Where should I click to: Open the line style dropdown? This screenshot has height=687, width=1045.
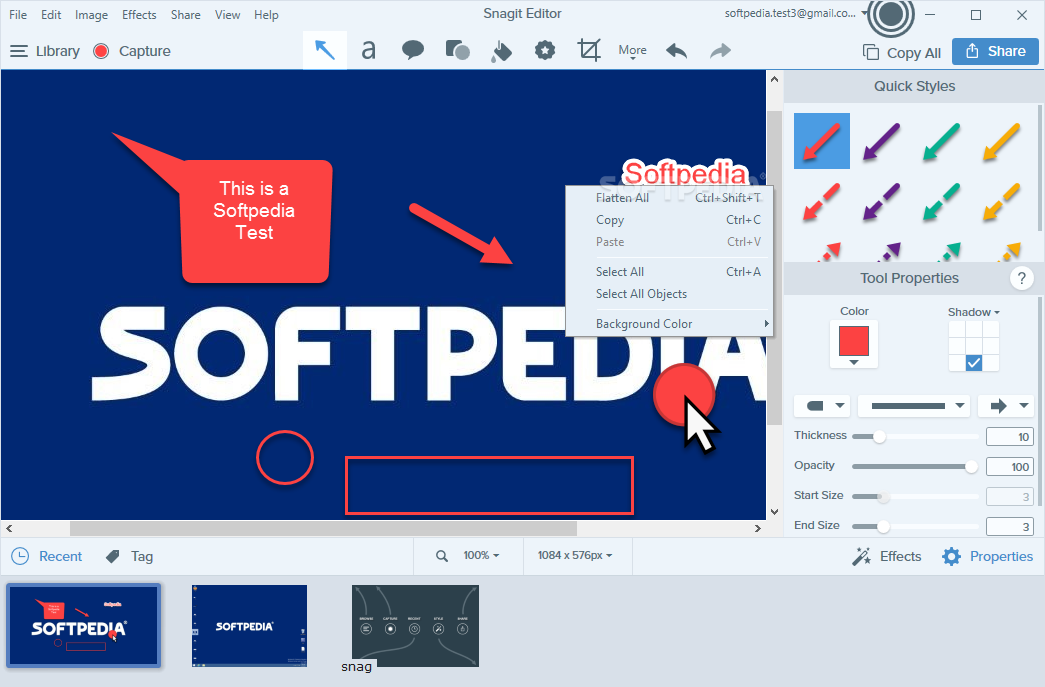pyautogui.click(x=916, y=405)
